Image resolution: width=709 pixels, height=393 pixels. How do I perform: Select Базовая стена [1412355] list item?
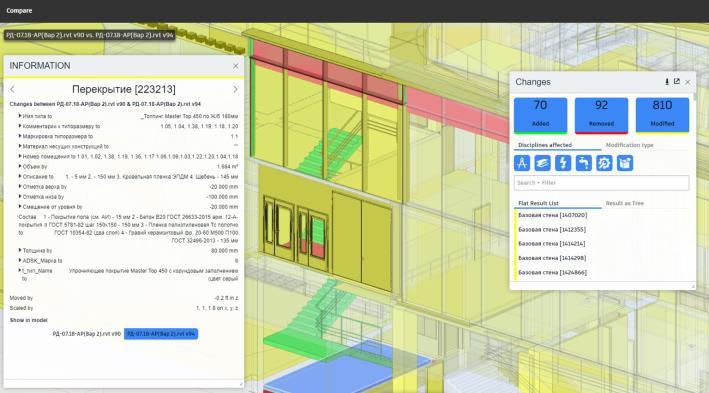pyautogui.click(x=552, y=230)
